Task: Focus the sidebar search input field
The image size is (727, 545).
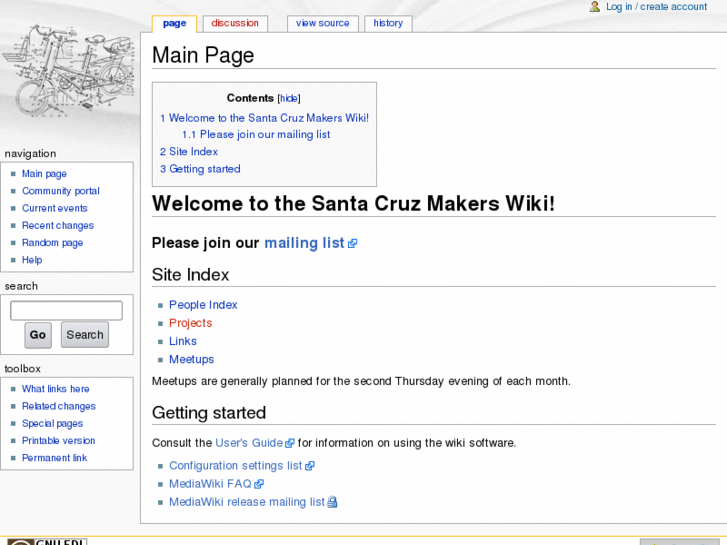Action: (x=66, y=310)
